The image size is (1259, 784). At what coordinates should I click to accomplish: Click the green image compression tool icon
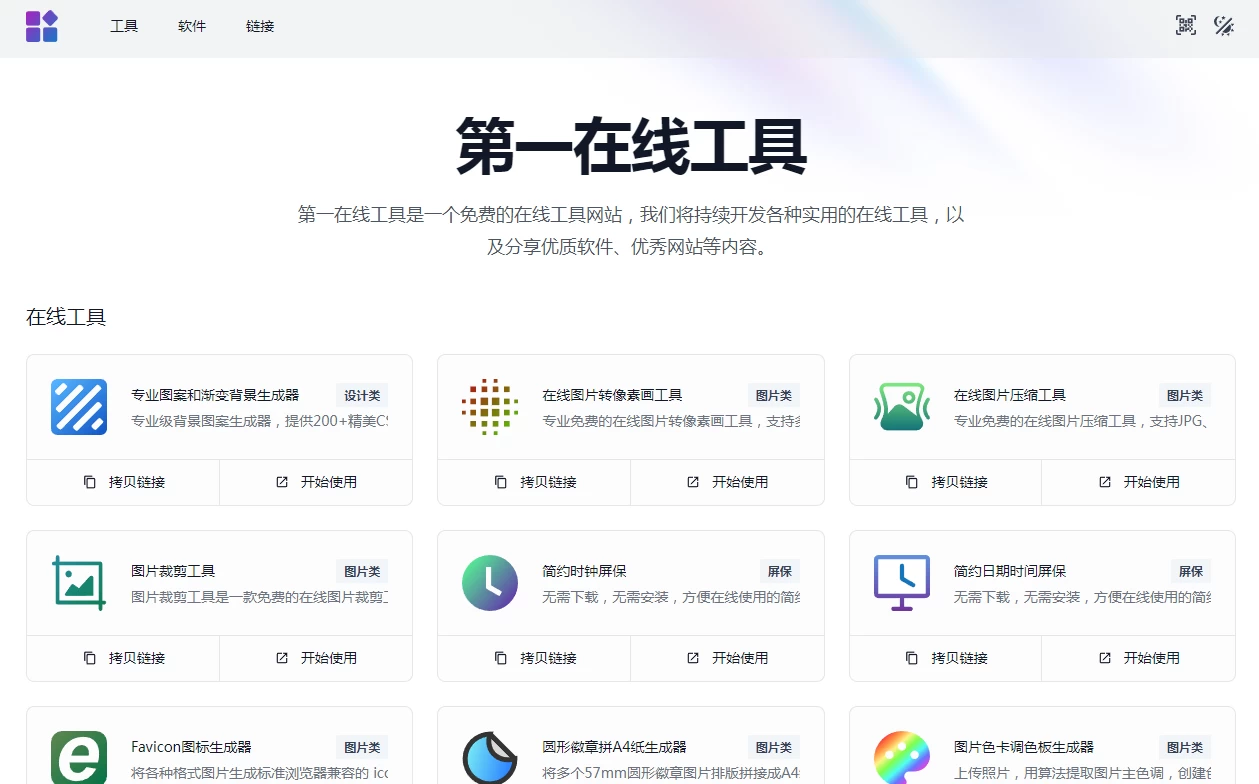tap(902, 407)
